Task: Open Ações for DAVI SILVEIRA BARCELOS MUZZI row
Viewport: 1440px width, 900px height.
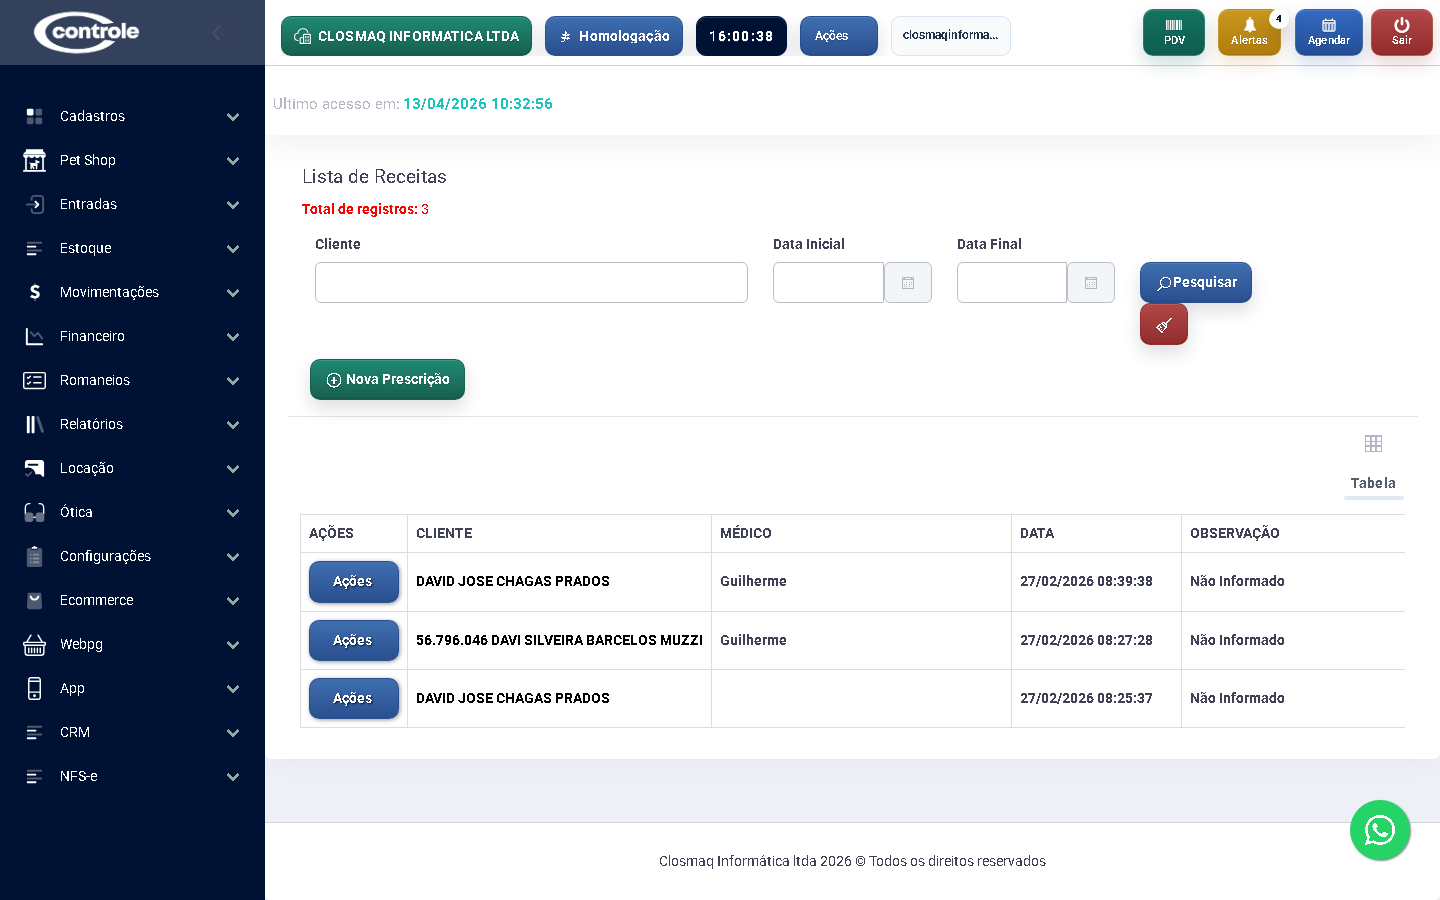Action: pos(353,640)
